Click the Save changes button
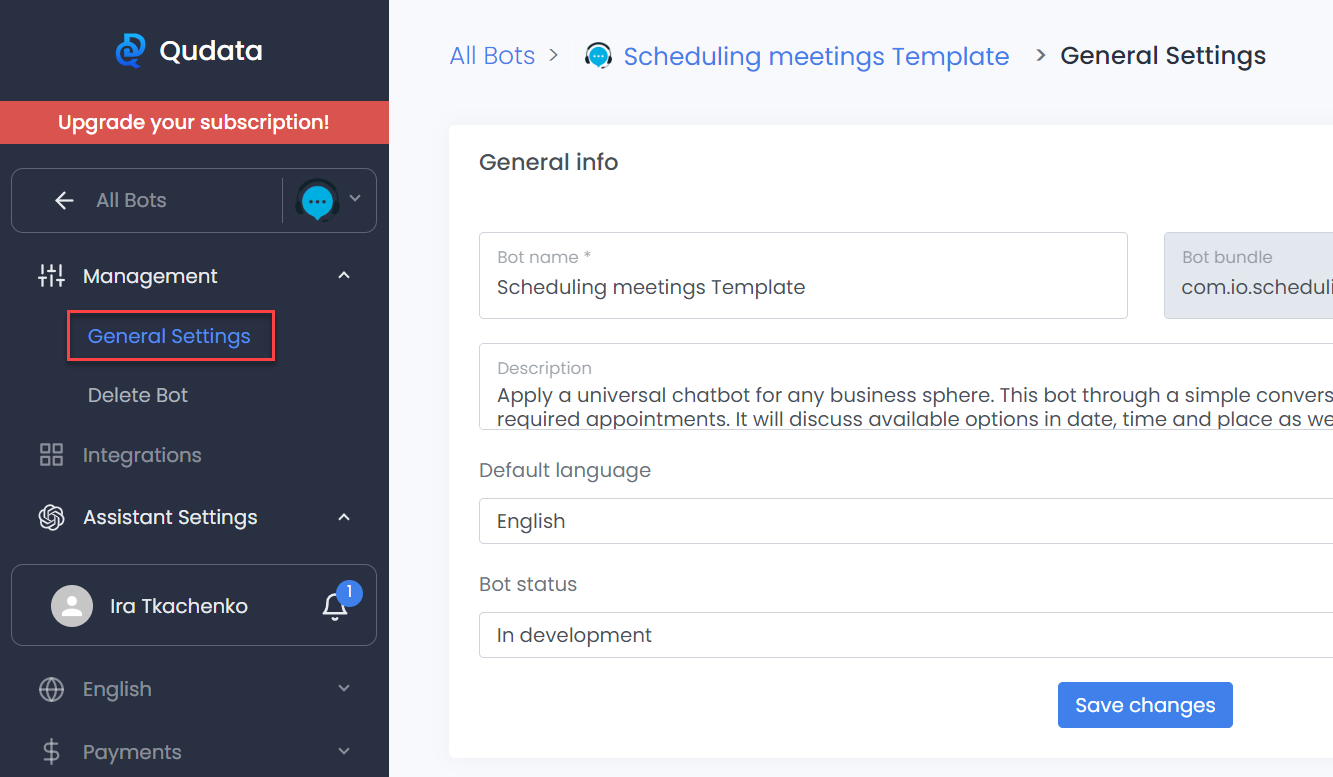 click(x=1145, y=705)
